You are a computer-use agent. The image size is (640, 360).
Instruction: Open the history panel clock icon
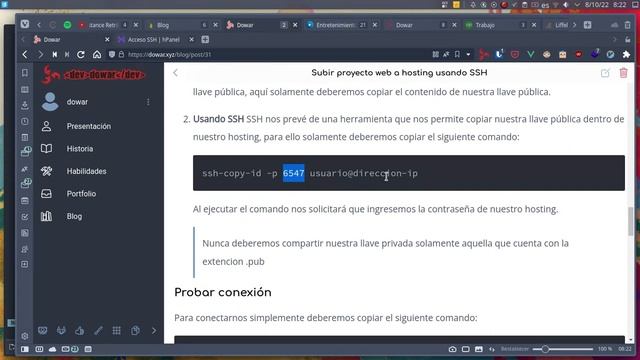coord(25,121)
